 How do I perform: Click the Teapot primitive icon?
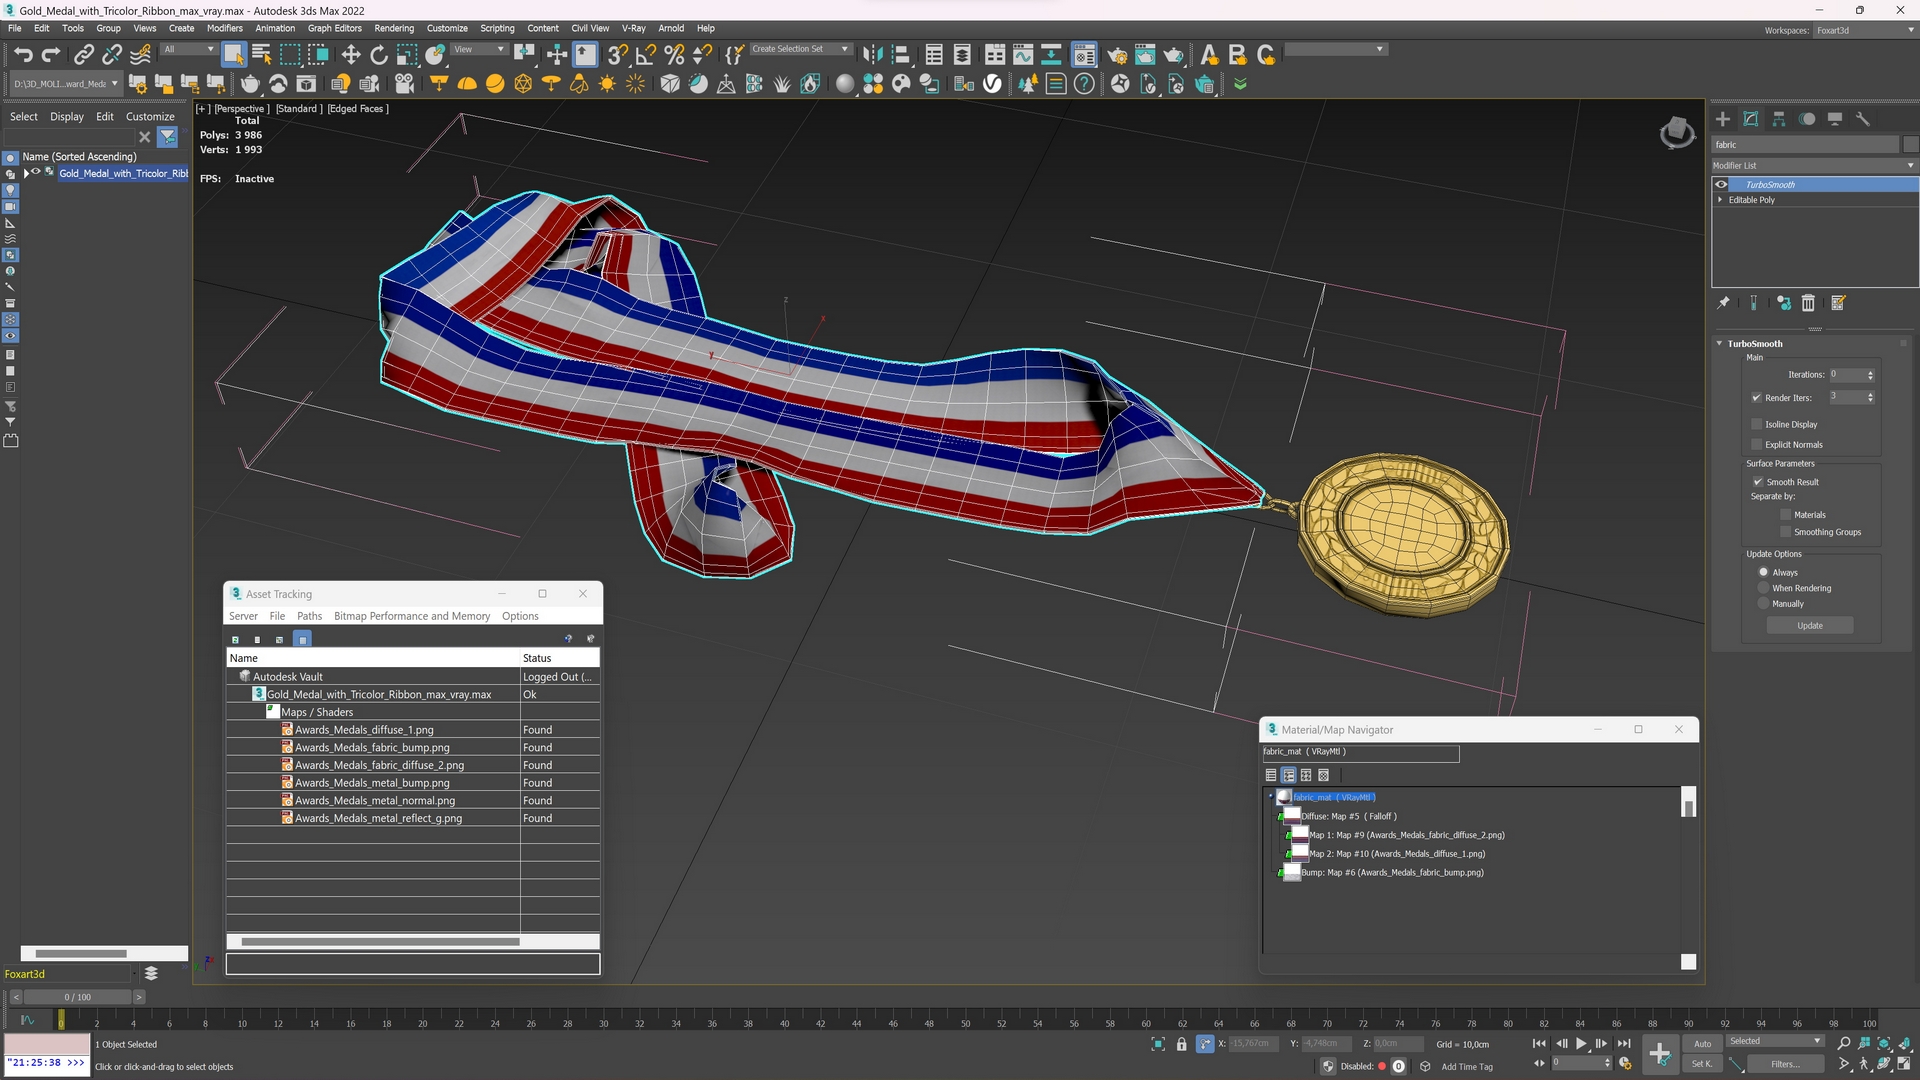pos(250,84)
